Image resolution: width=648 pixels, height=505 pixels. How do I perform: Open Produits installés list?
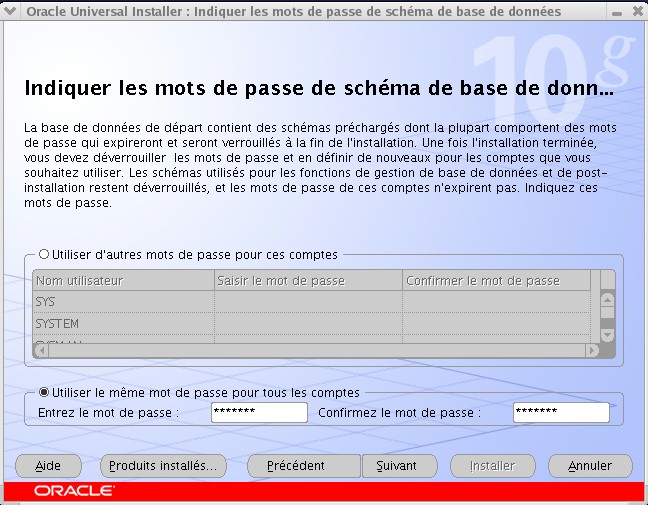[x=163, y=466]
